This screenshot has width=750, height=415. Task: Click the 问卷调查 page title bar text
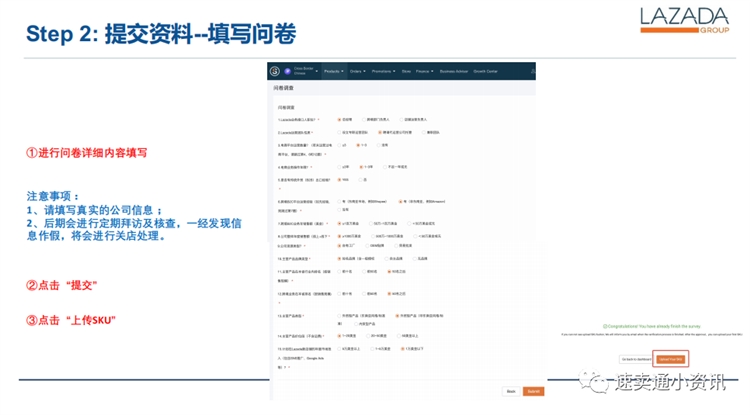point(284,88)
